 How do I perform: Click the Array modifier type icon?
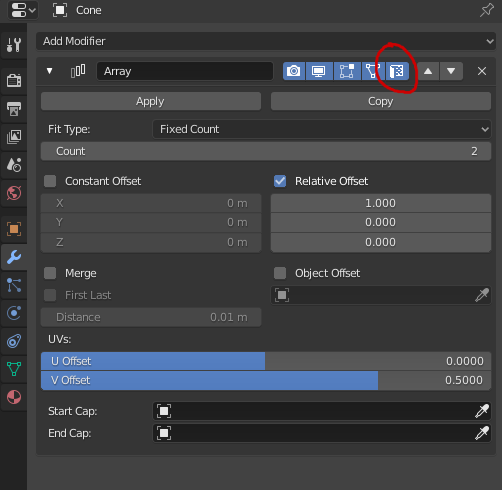coord(78,71)
